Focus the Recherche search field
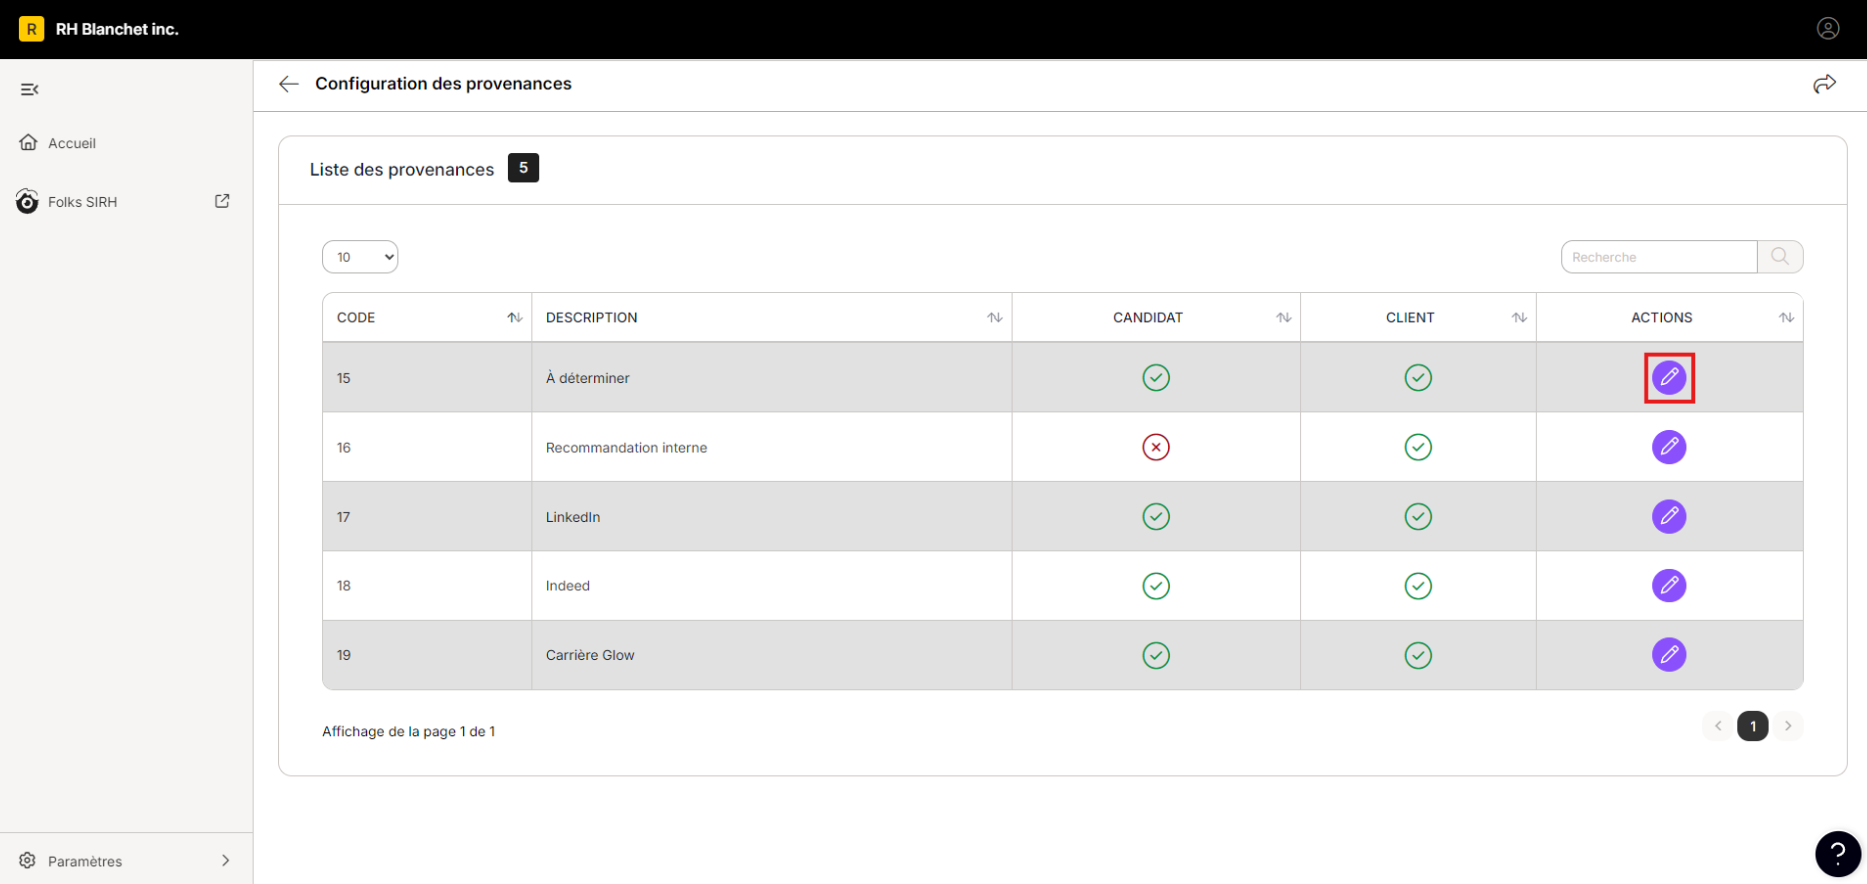This screenshot has width=1867, height=884. click(1659, 257)
